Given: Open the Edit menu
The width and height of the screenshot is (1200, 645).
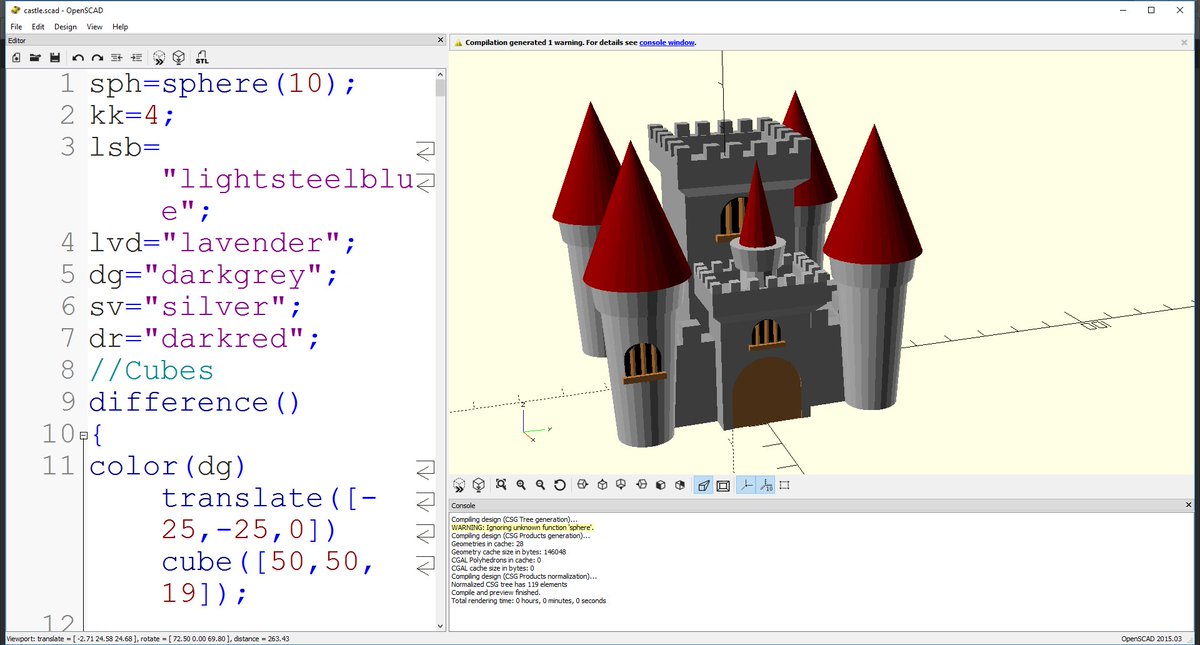Looking at the screenshot, I should pos(38,26).
